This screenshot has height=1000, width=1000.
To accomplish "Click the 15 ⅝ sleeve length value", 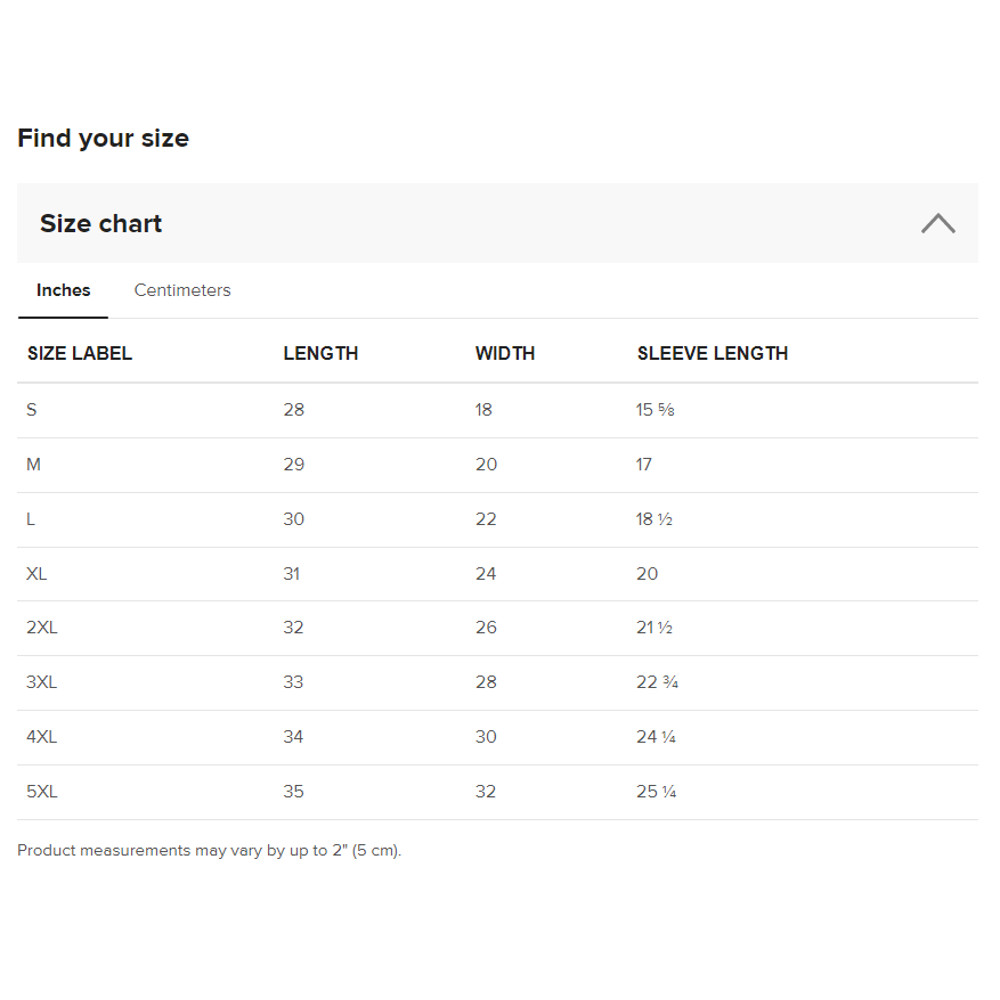I will (x=655, y=410).
